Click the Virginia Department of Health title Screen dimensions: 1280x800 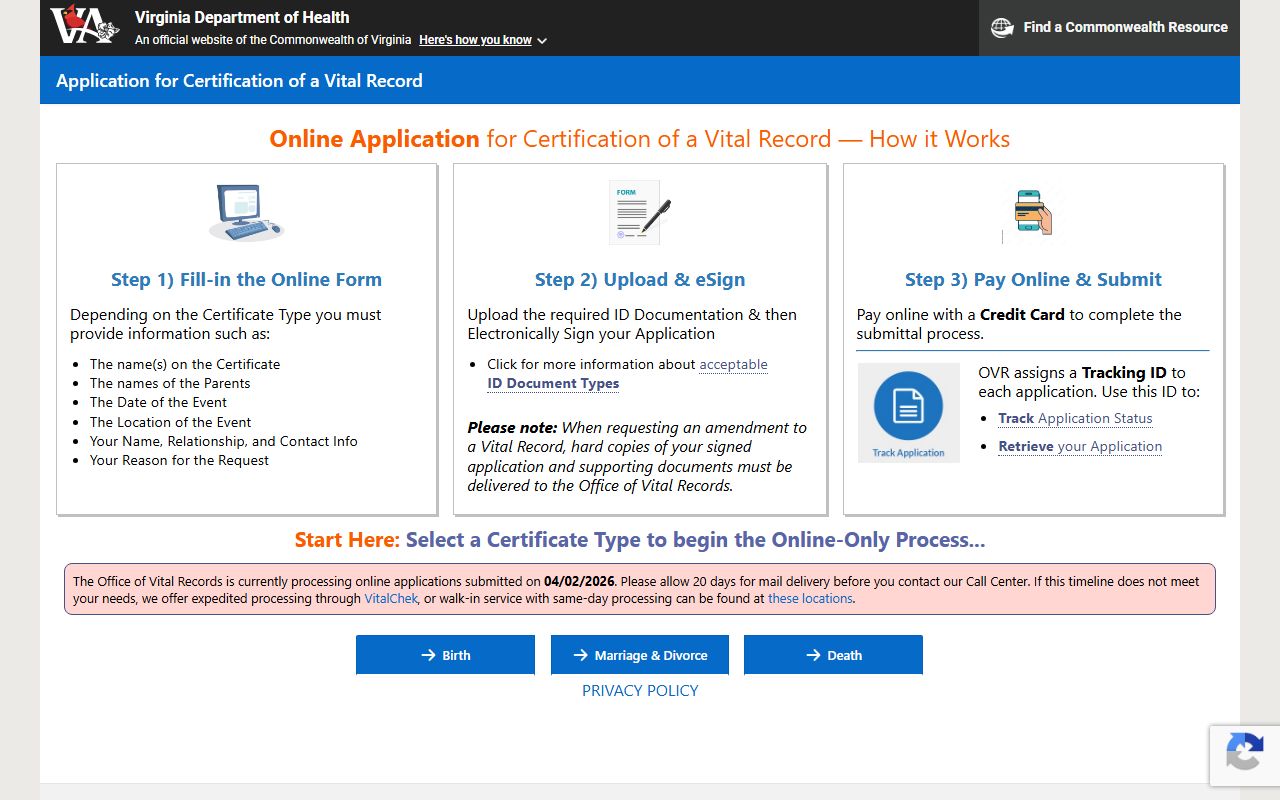(242, 17)
